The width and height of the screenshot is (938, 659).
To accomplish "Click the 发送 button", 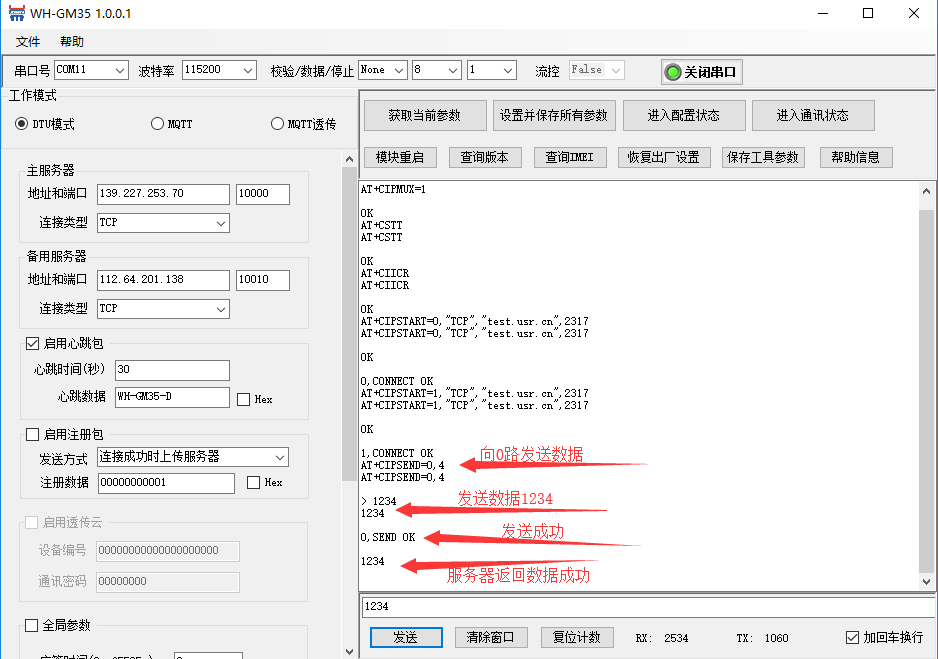I will [405, 637].
